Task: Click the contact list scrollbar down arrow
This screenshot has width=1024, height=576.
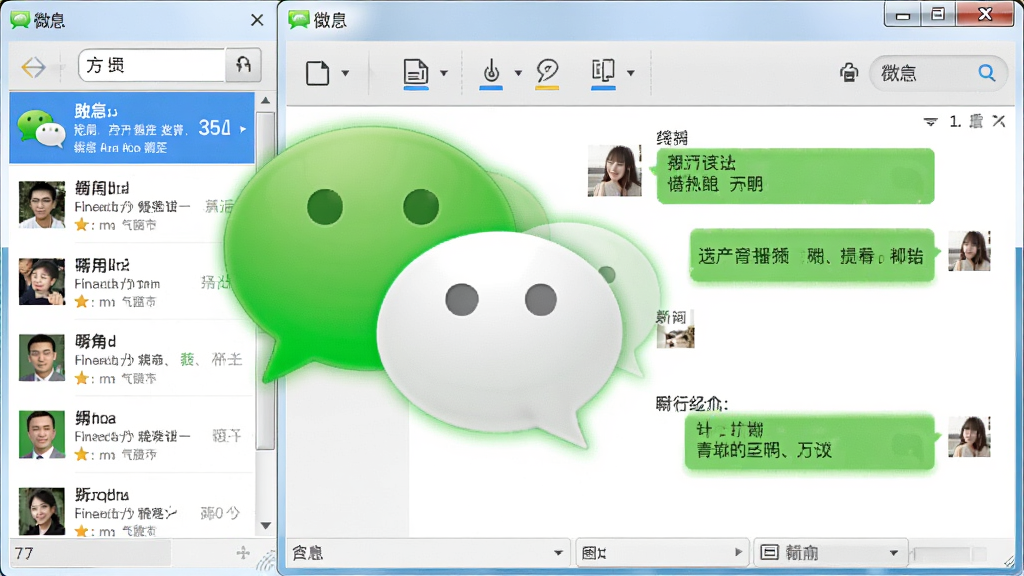Action: pos(265,526)
